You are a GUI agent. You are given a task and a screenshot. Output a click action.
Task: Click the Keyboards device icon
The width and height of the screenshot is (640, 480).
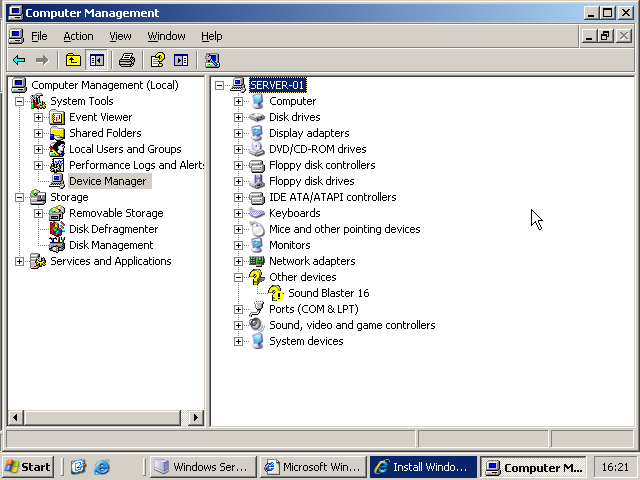[x=257, y=213]
